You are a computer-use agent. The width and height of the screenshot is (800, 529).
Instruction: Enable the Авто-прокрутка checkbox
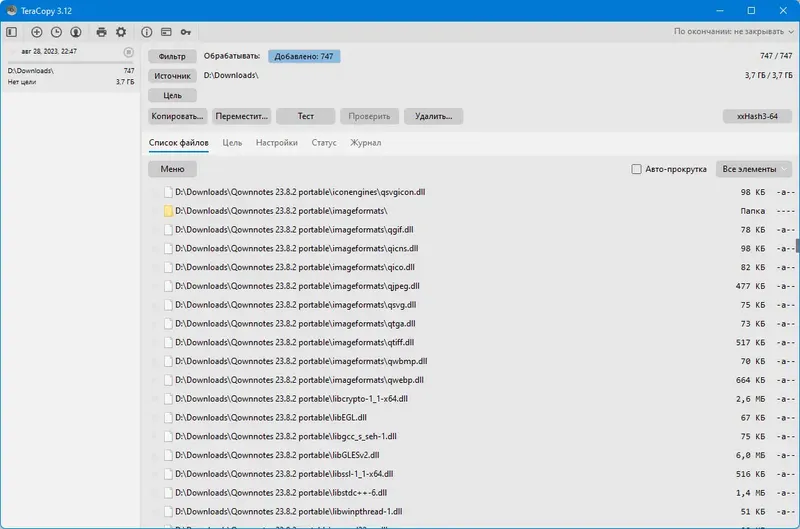click(636, 169)
